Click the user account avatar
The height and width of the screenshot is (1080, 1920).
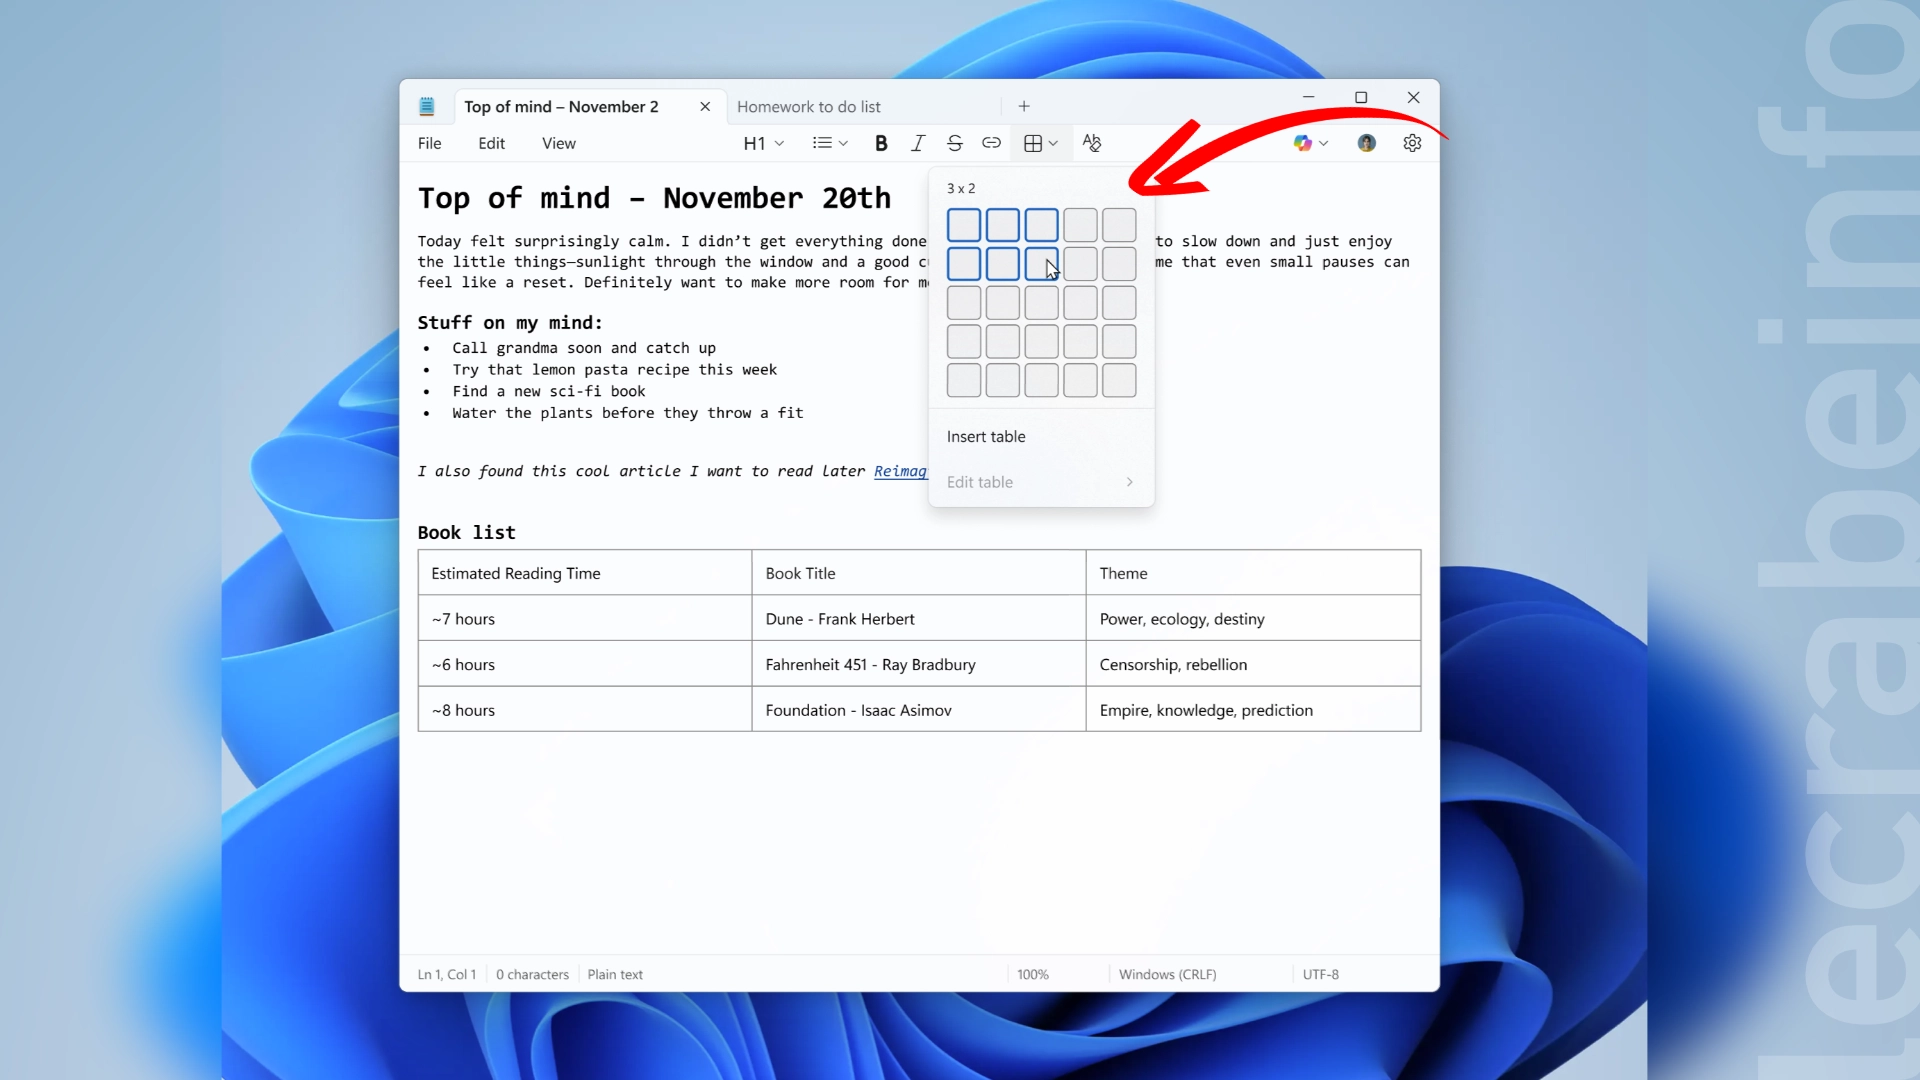pyautogui.click(x=1366, y=143)
